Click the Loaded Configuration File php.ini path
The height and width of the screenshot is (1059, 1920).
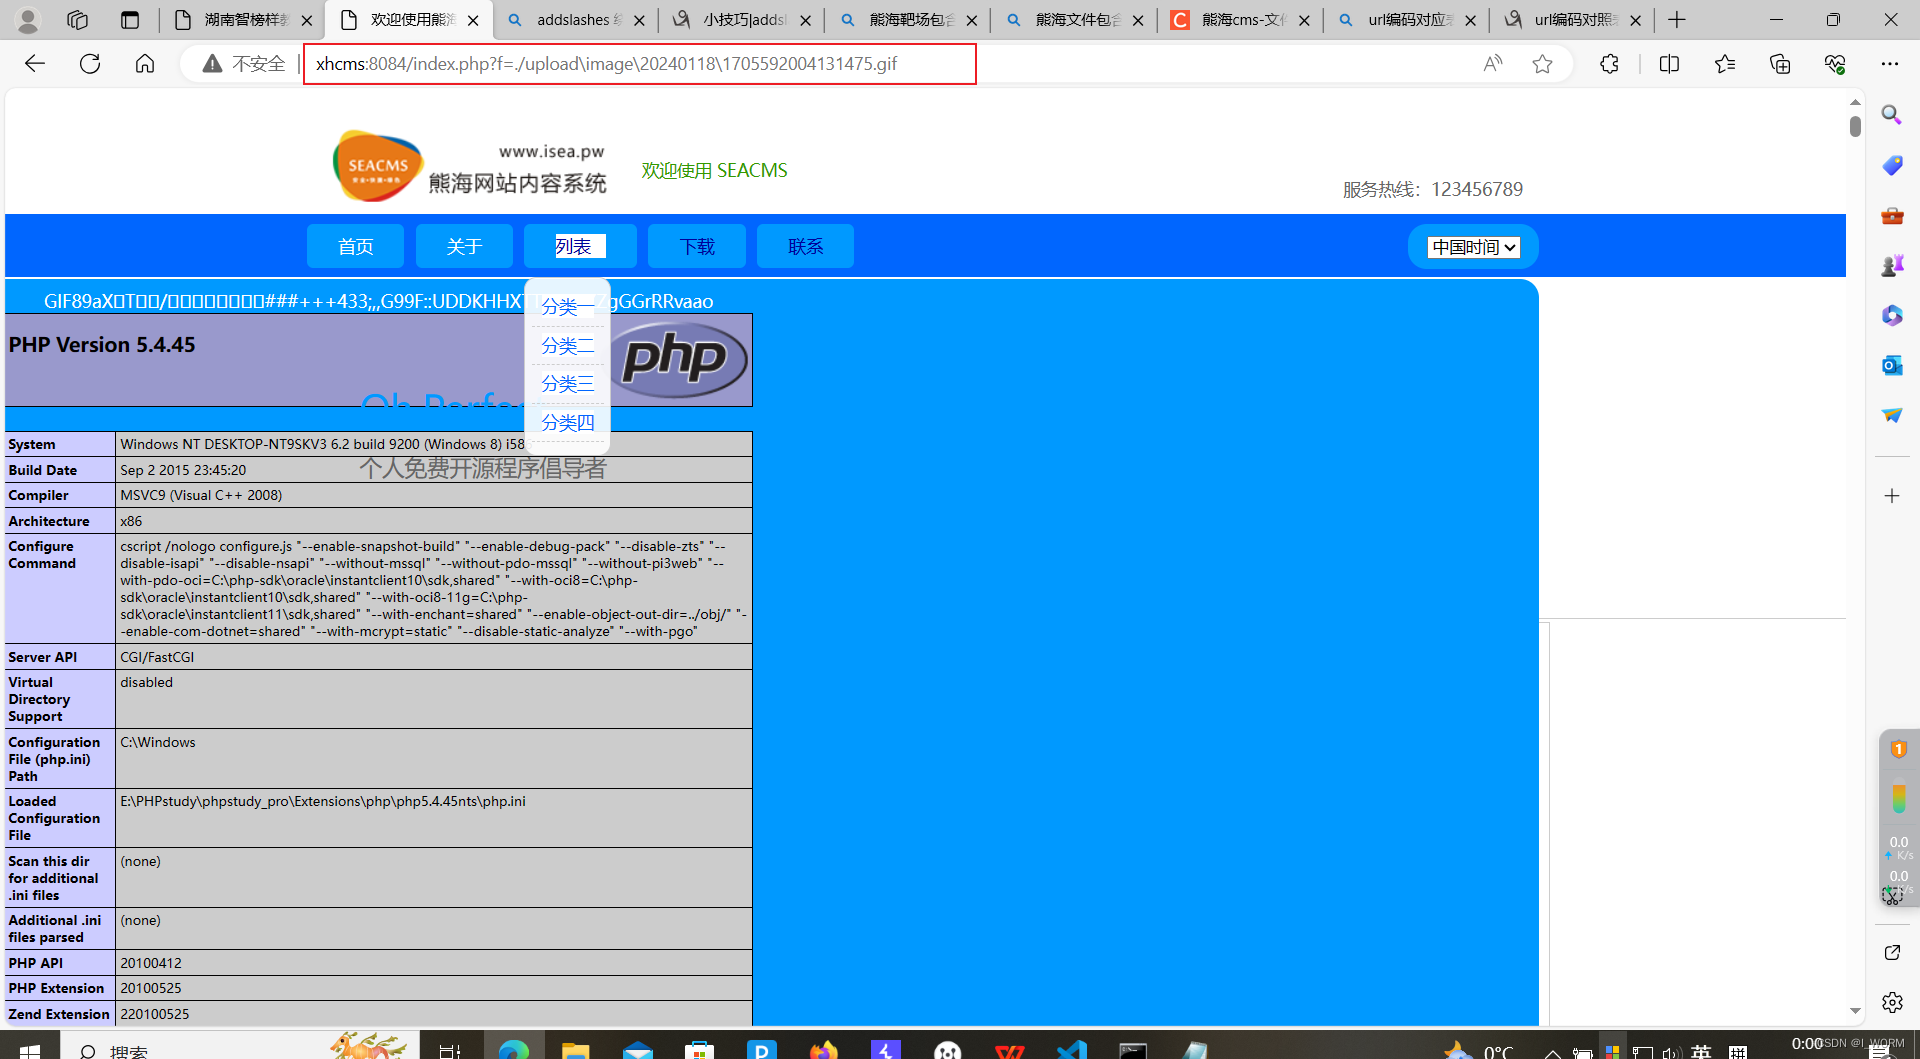tap(323, 801)
